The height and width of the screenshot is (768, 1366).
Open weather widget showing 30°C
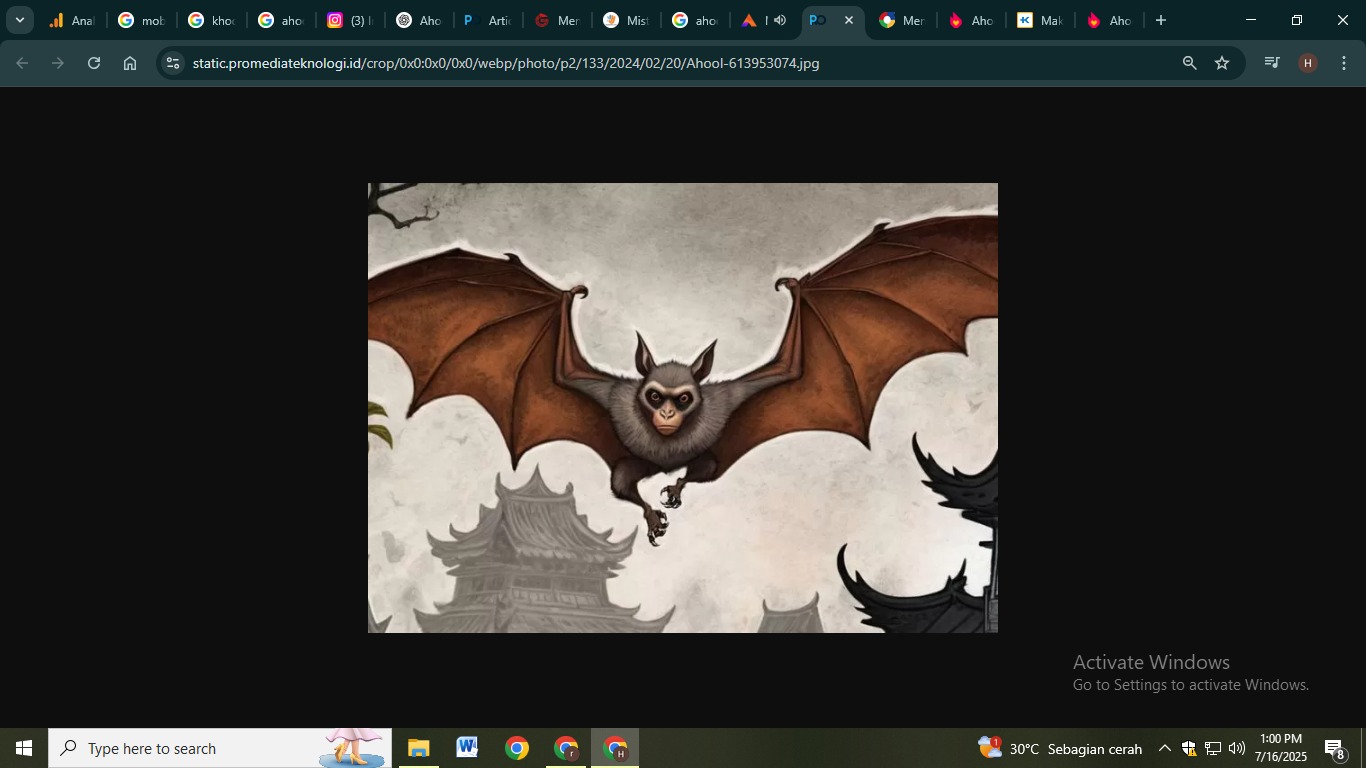click(x=1060, y=748)
